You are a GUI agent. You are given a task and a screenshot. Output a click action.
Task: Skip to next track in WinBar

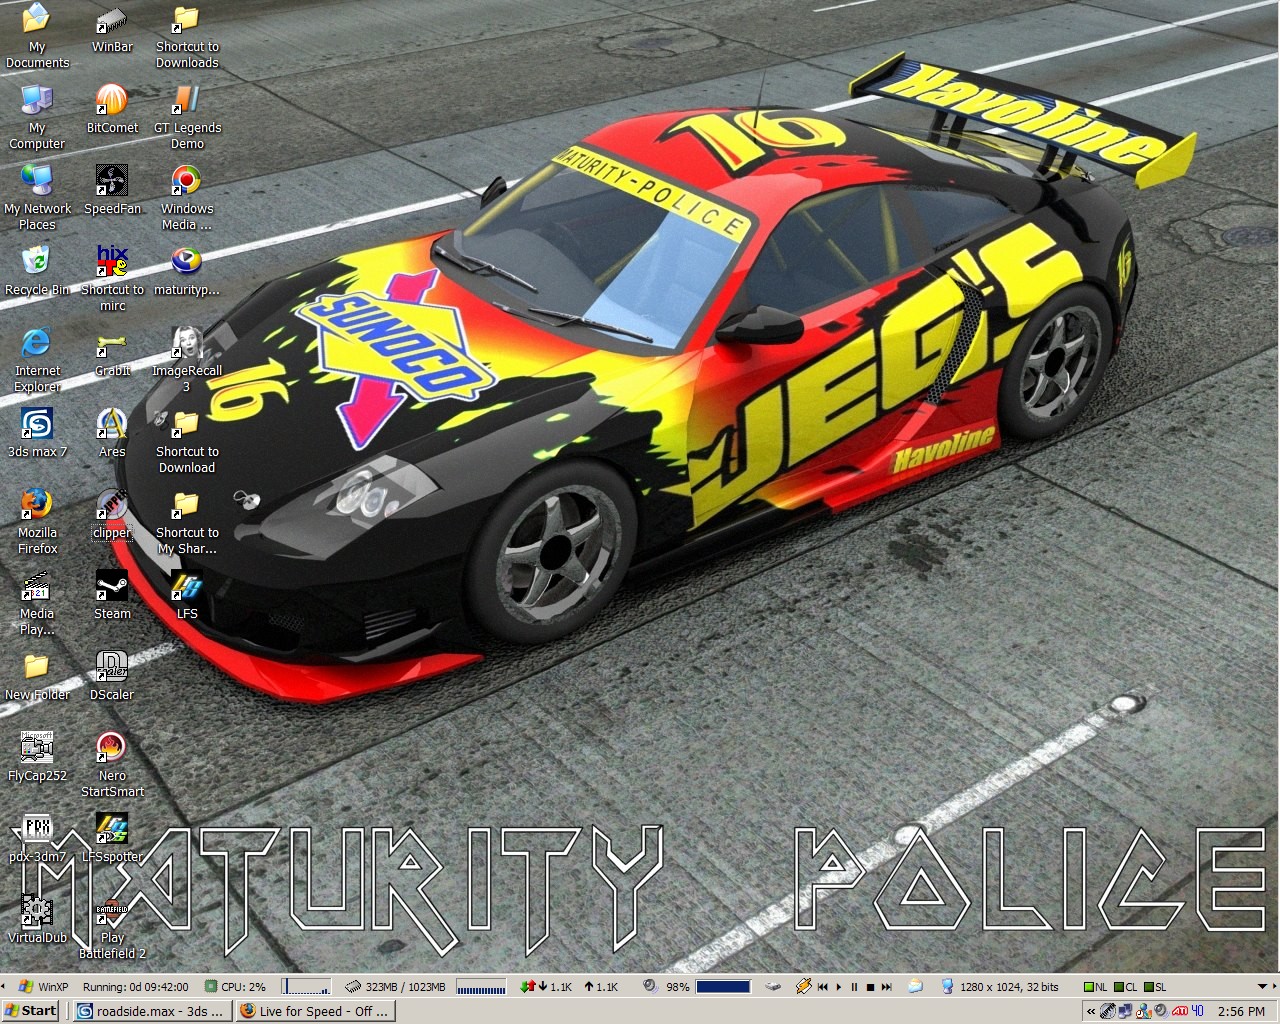click(x=886, y=987)
